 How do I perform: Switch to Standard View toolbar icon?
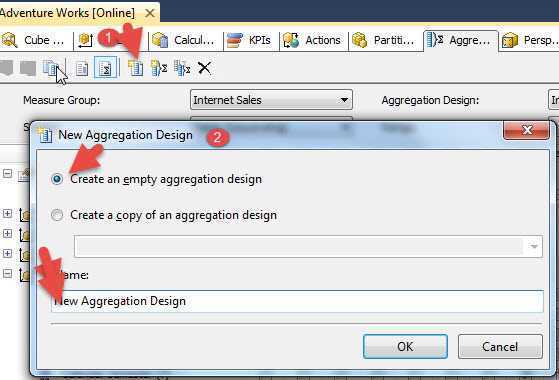82,68
